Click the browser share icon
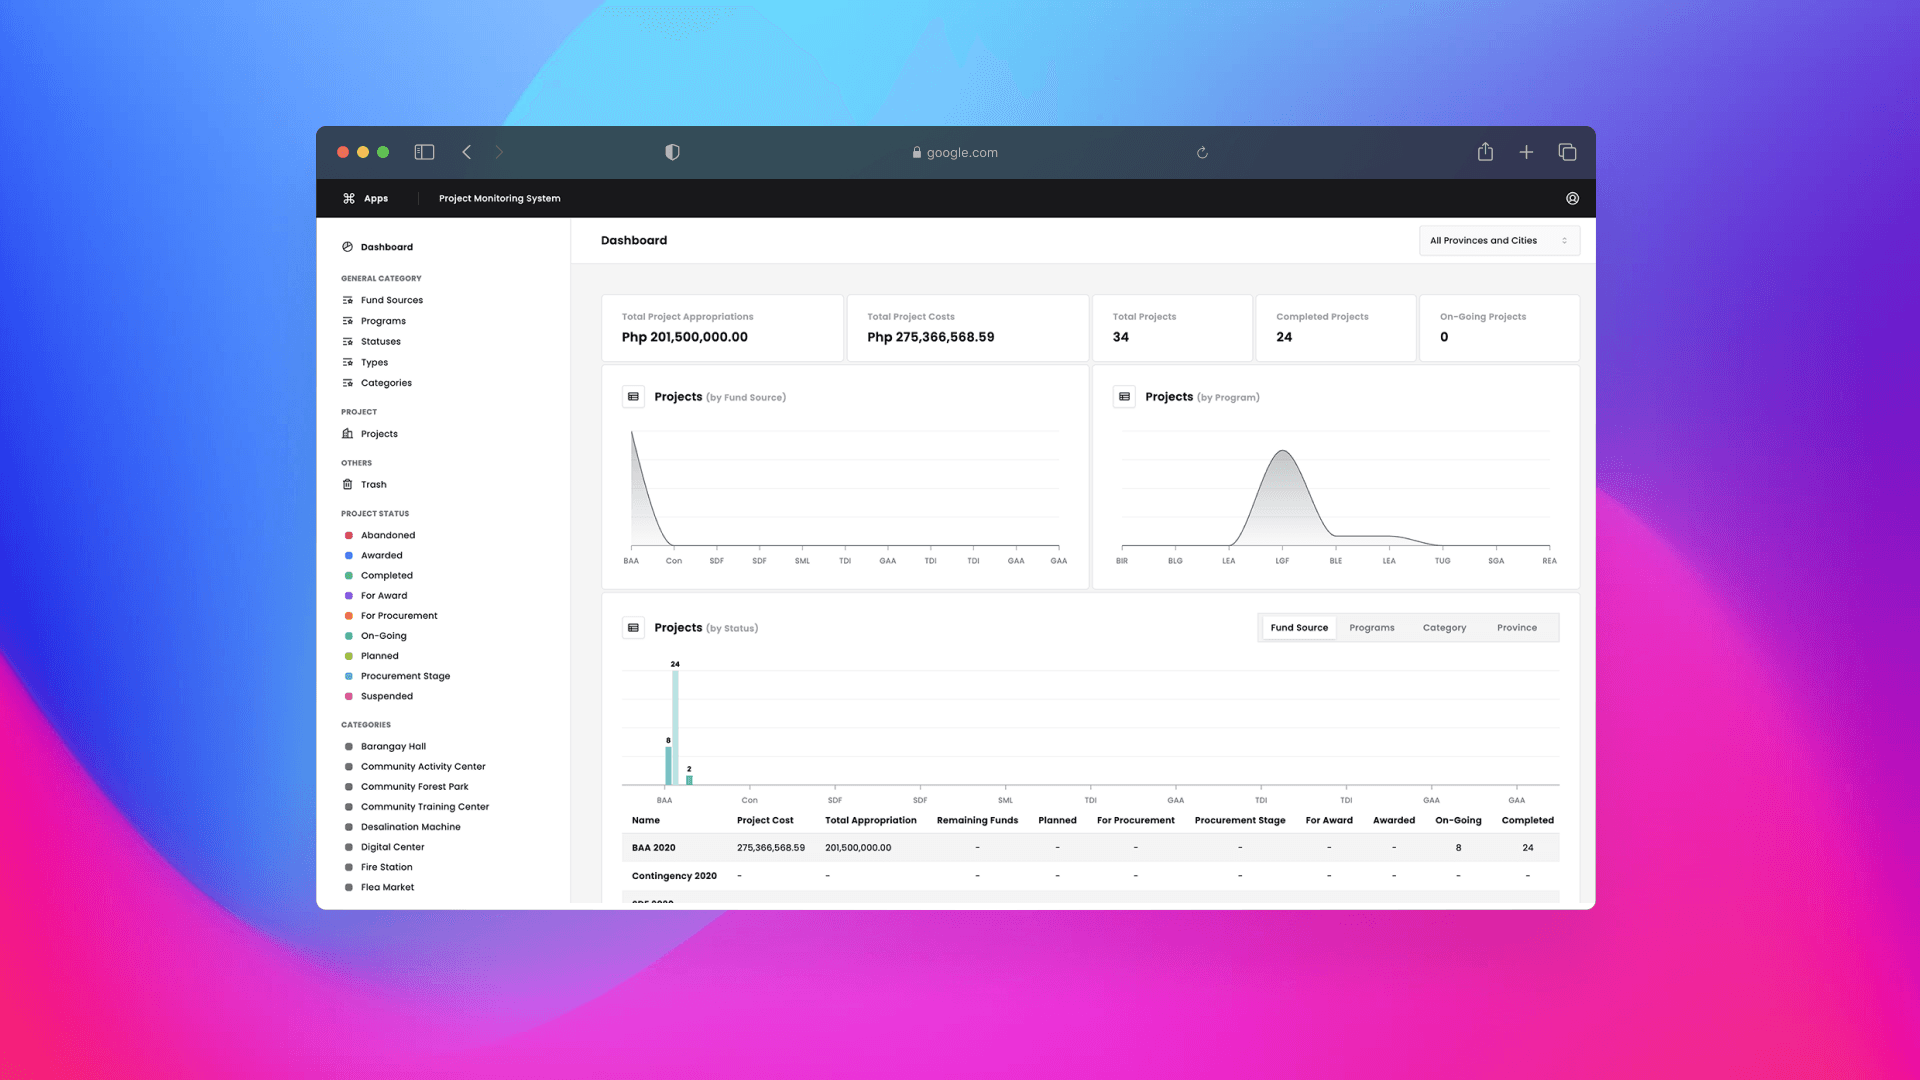 pyautogui.click(x=1485, y=152)
